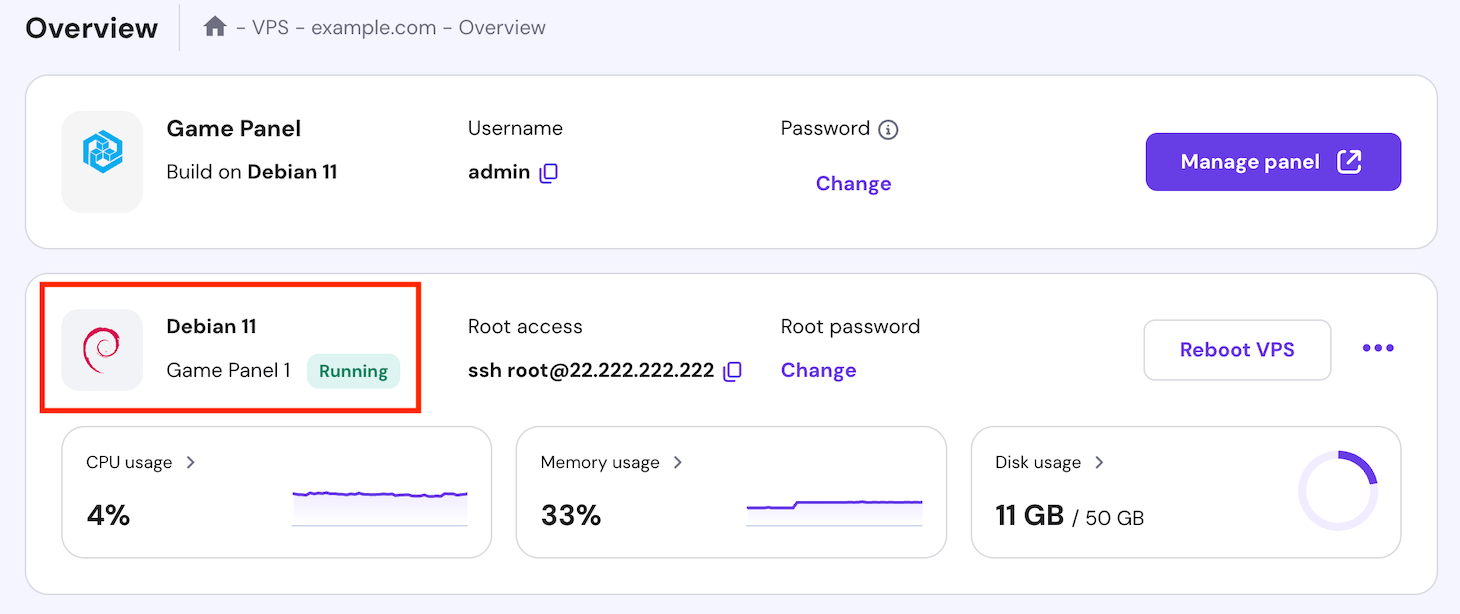This screenshot has height=614, width=1460.
Task: Open the three-dot options menu
Action: click(x=1378, y=348)
